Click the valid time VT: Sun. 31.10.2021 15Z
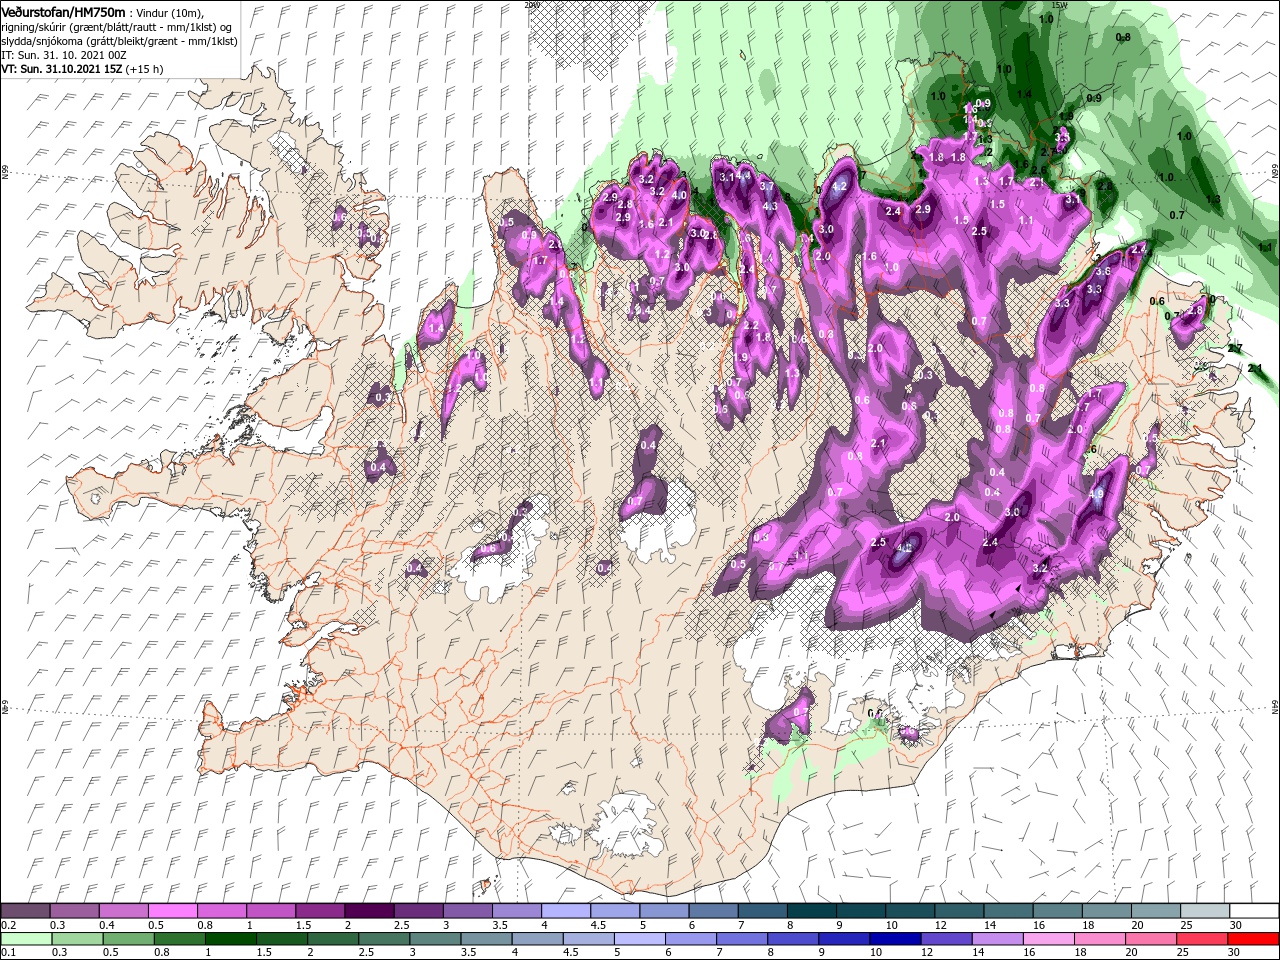 [62, 69]
